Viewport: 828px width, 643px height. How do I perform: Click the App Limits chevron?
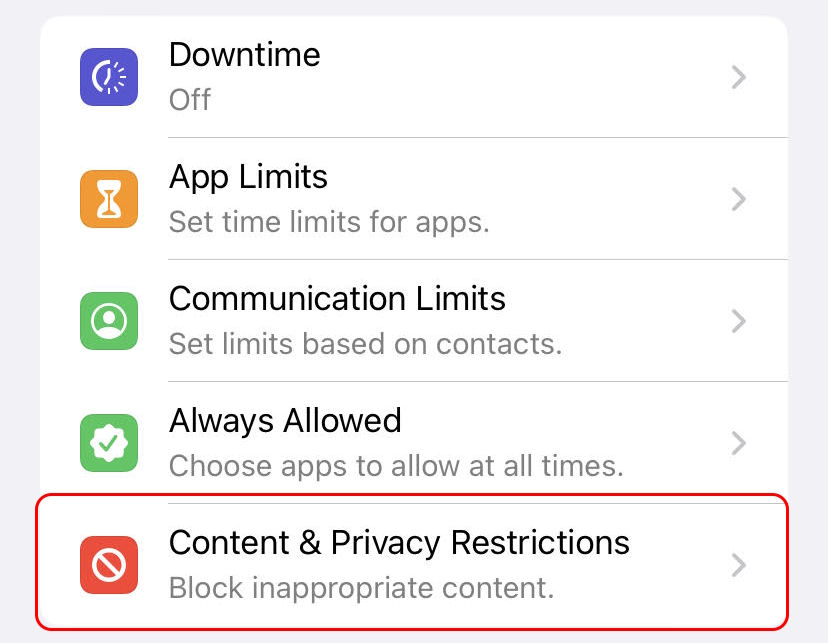click(x=738, y=199)
